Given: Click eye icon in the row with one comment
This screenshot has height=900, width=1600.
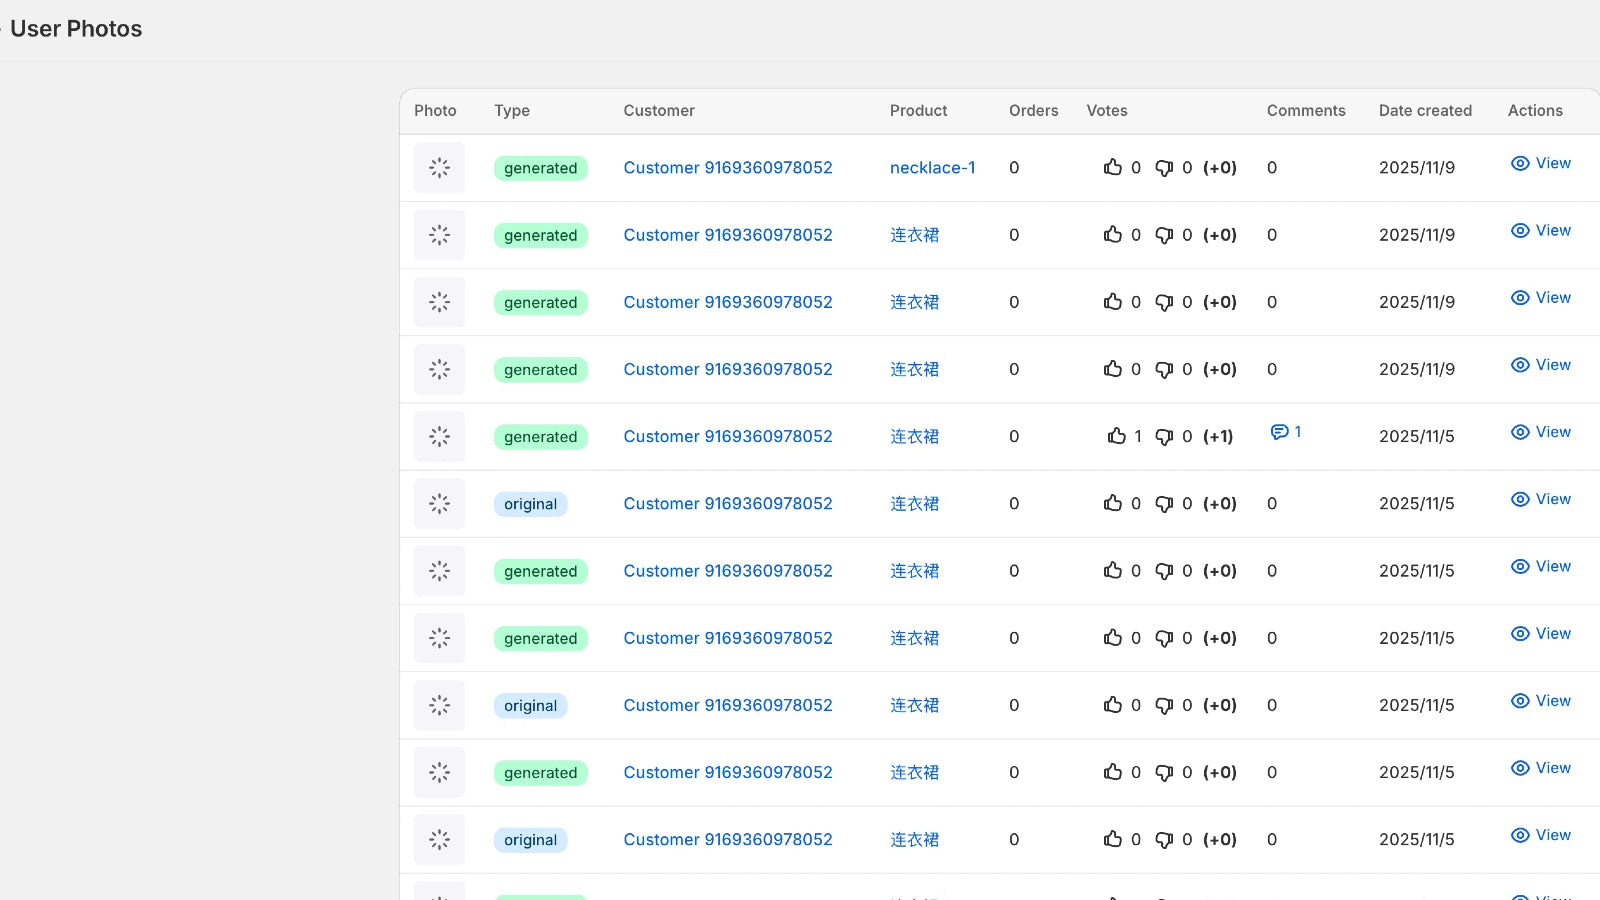Looking at the screenshot, I should (1520, 432).
